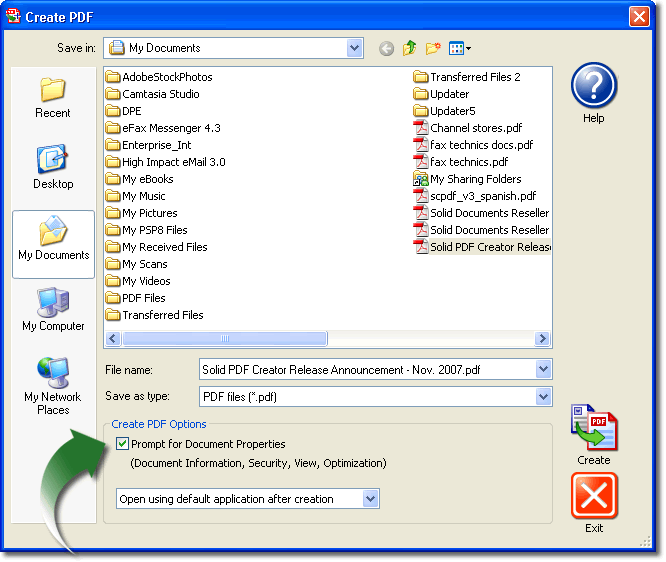The width and height of the screenshot is (666, 562).
Task: Expand the Save in location dropdown
Action: (354, 48)
